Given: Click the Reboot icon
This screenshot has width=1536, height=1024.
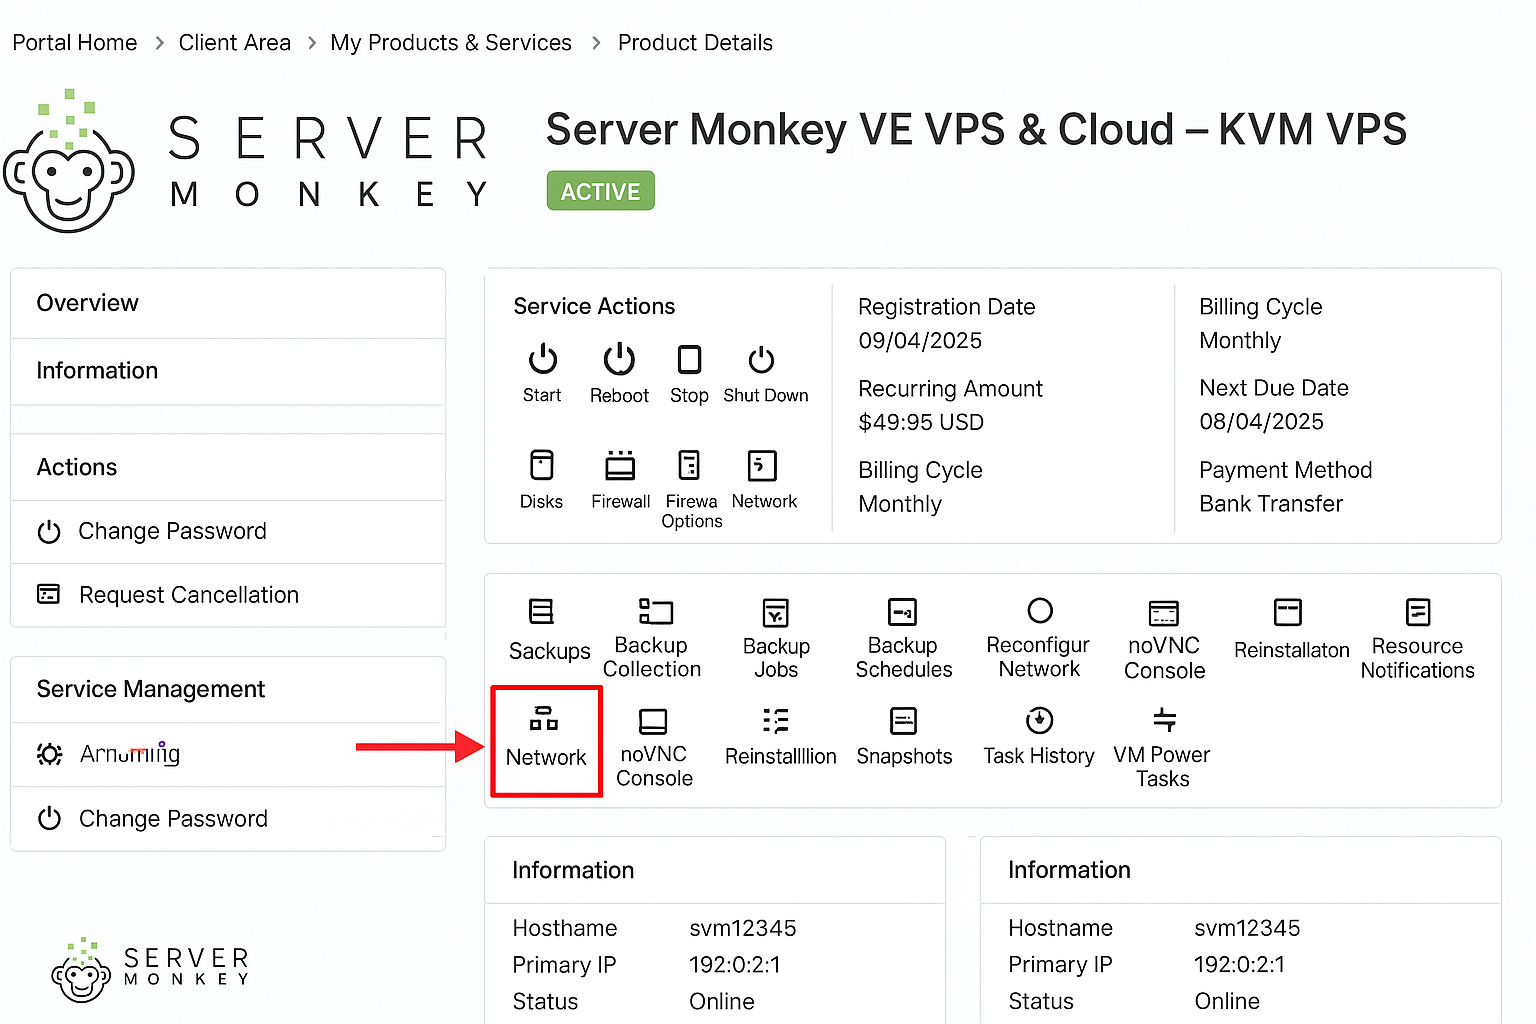Looking at the screenshot, I should click(619, 359).
